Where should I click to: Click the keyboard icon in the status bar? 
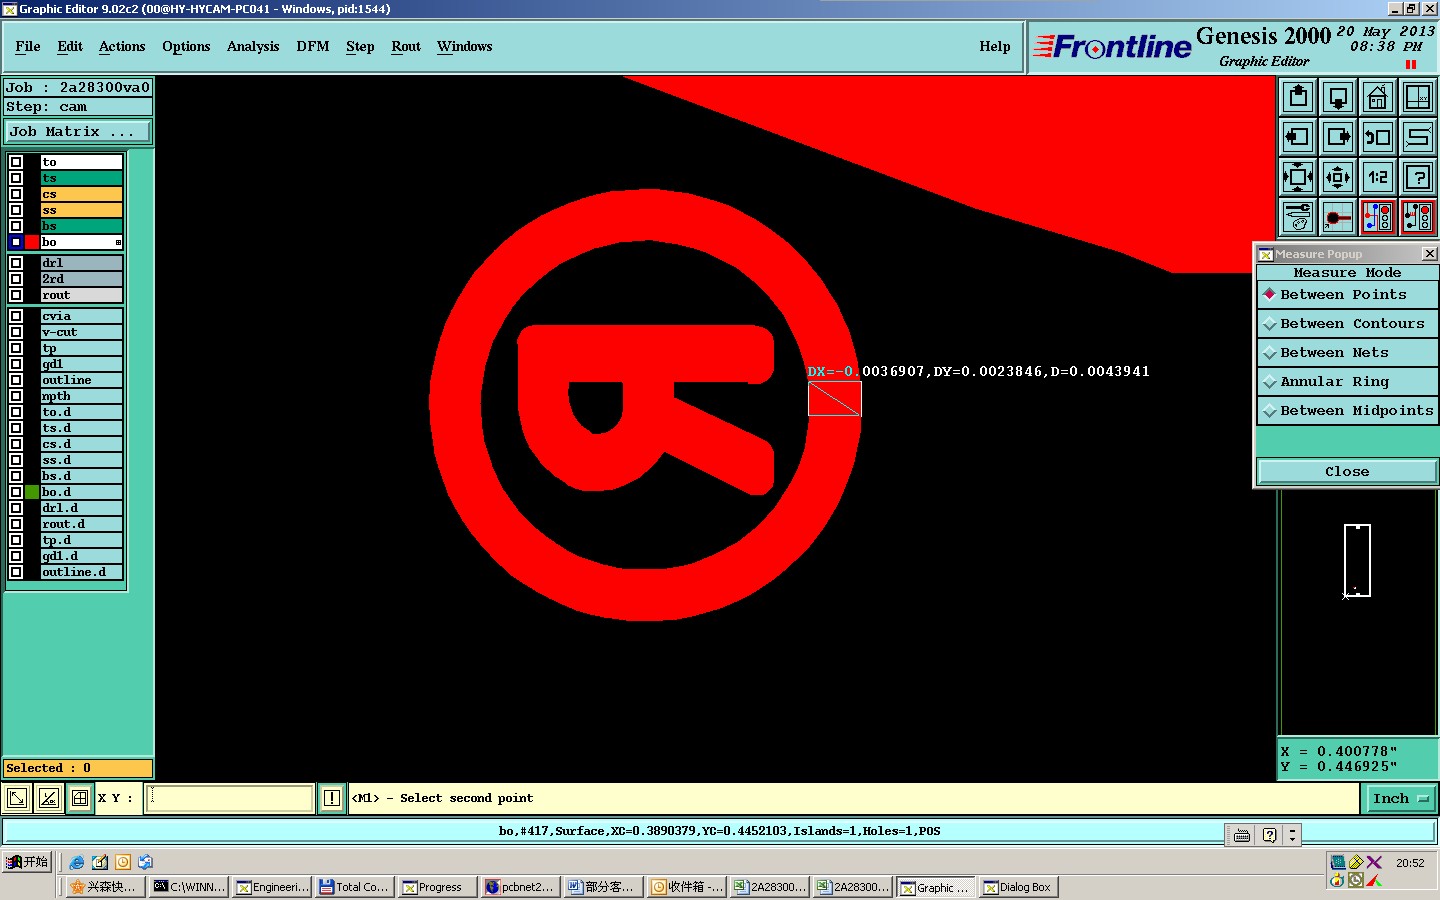click(x=1242, y=835)
